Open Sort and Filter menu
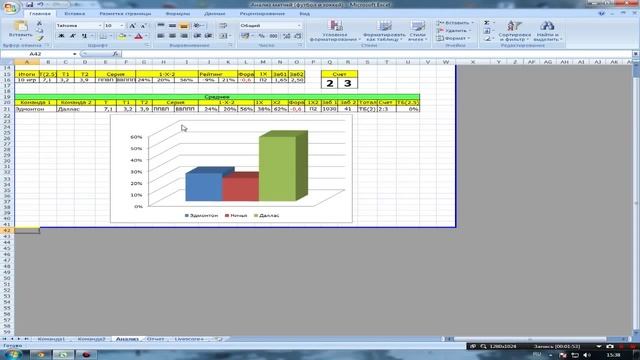Image resolution: width=640 pixels, height=360 pixels. coord(514,31)
